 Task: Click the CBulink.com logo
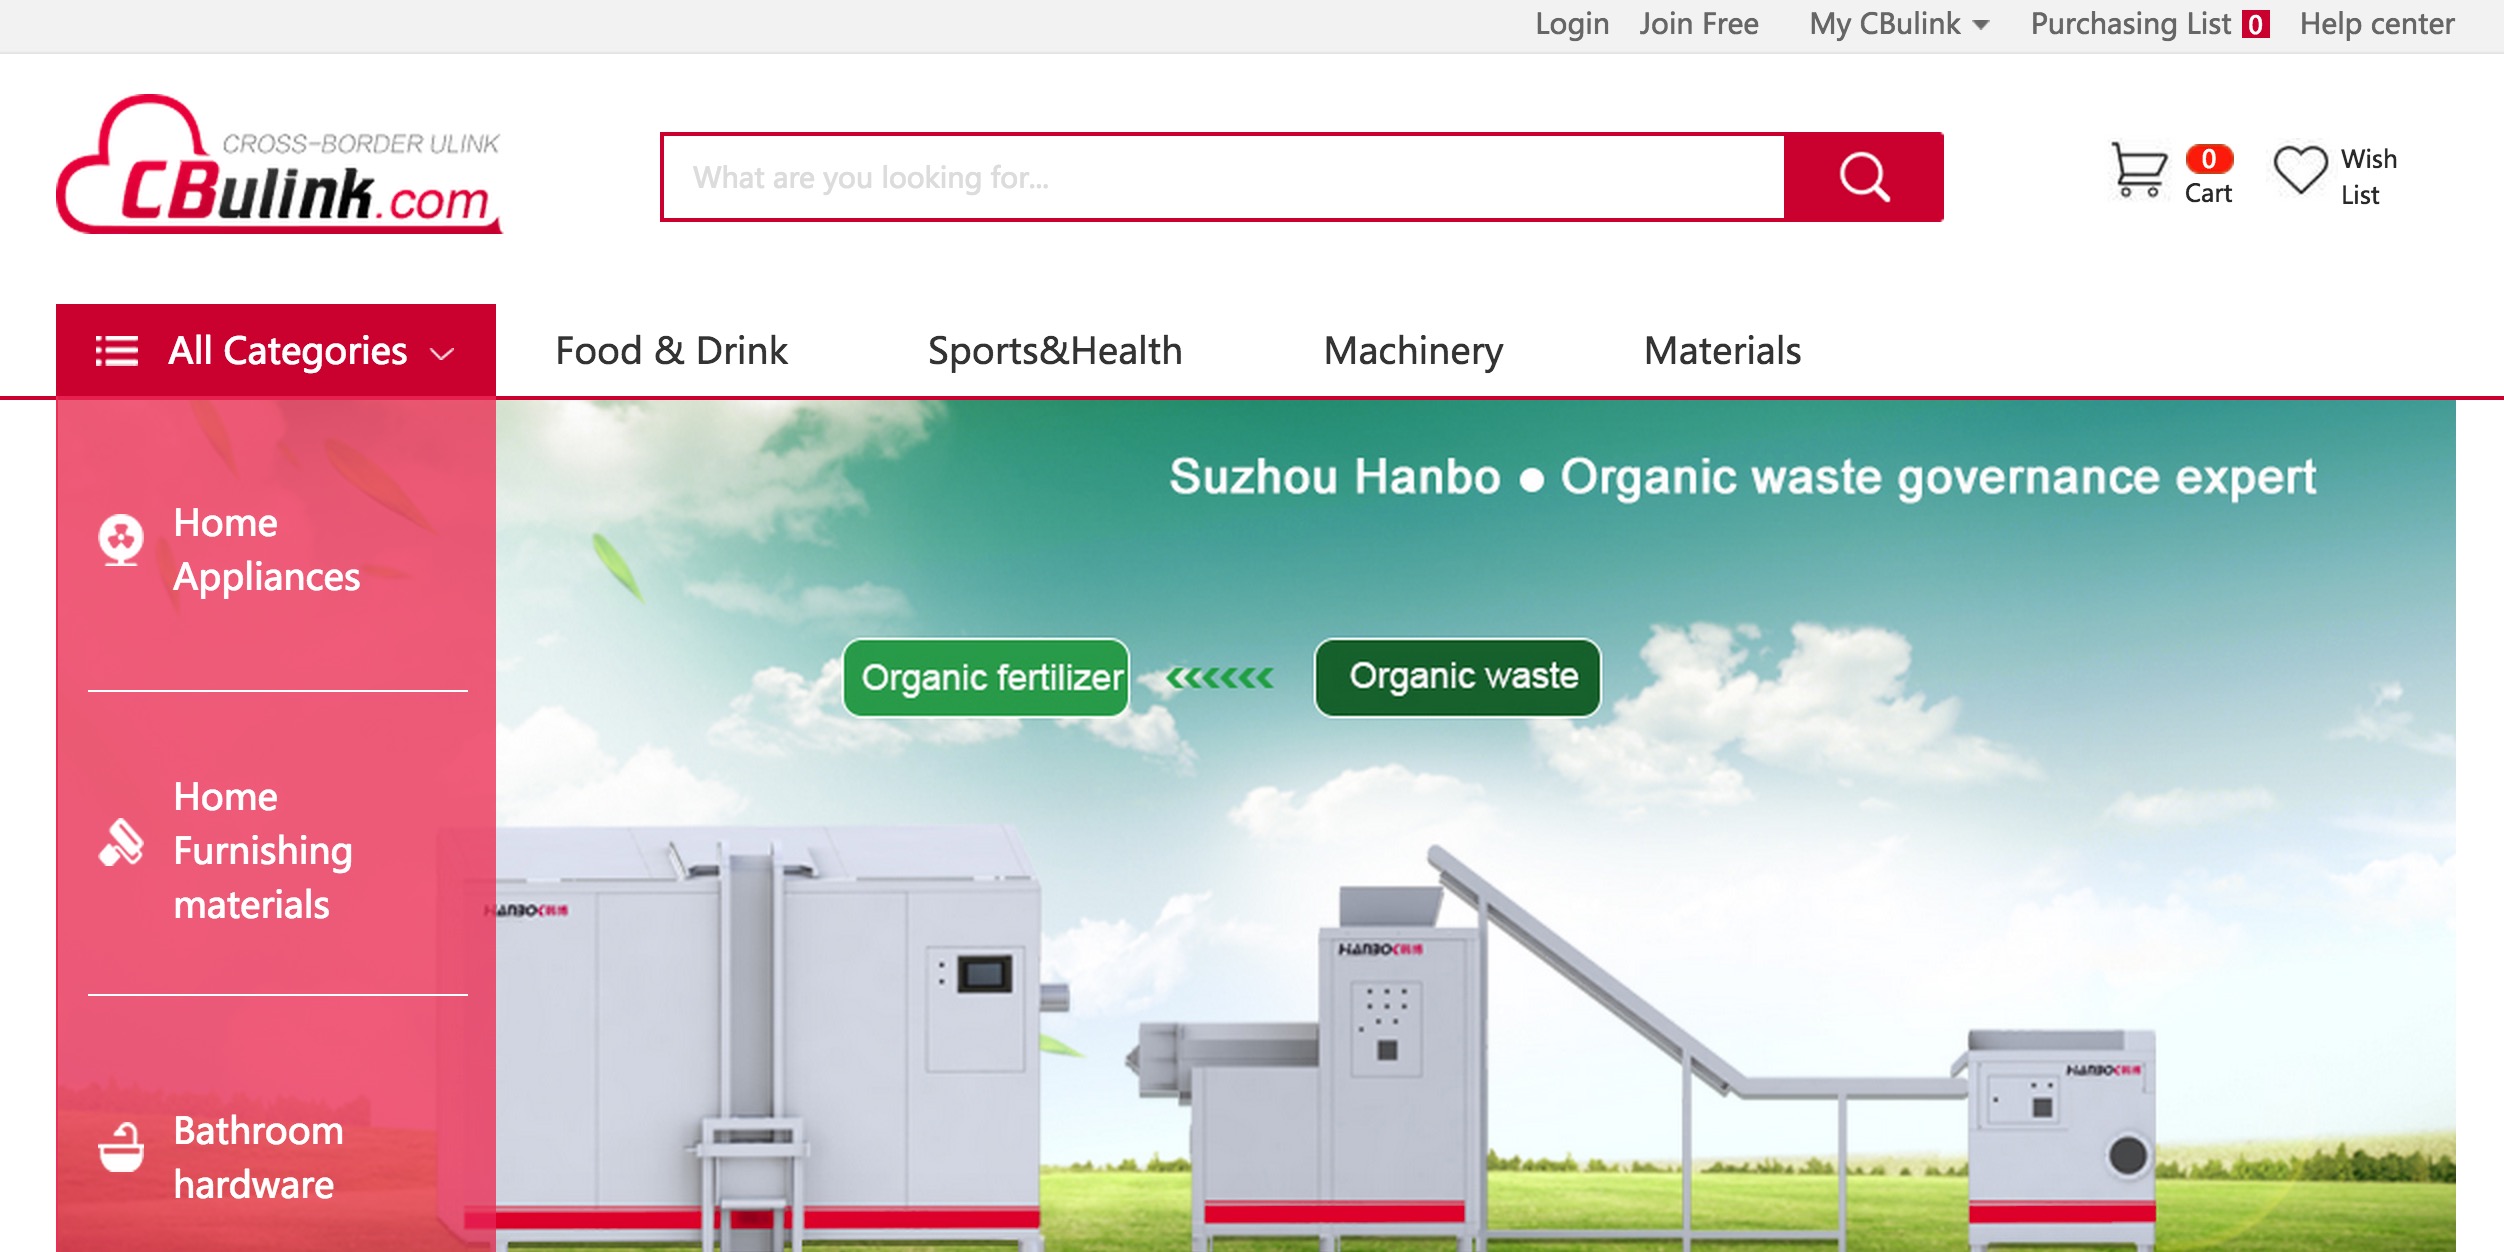pos(279,165)
